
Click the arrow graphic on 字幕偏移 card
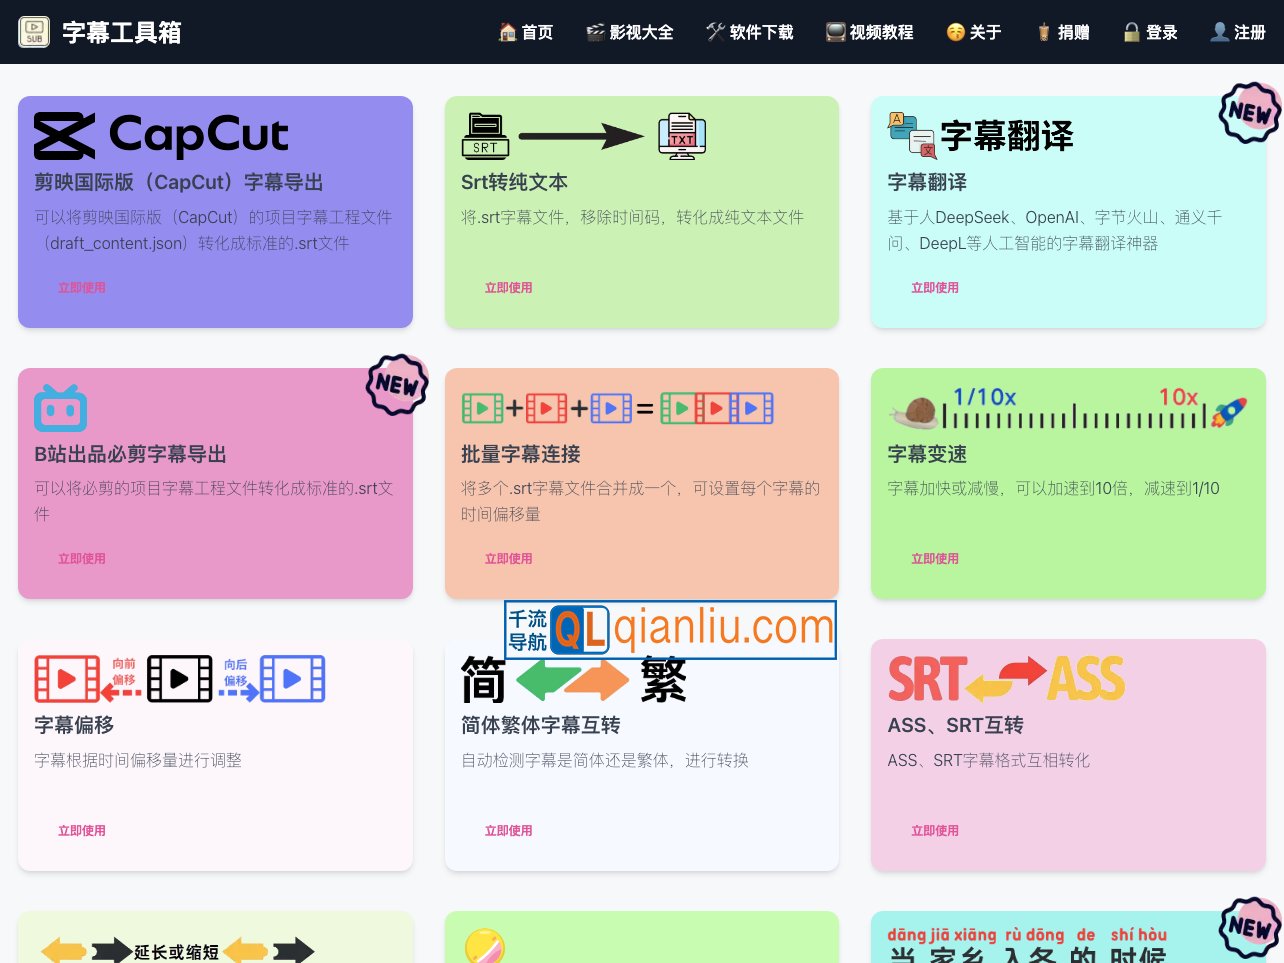click(181, 678)
